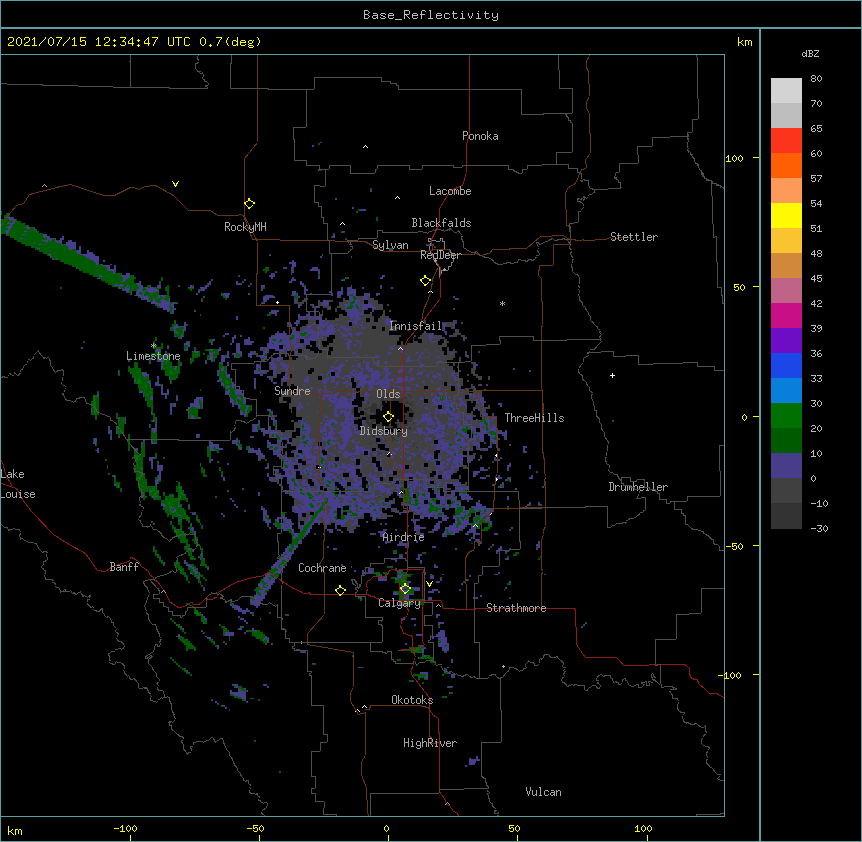The height and width of the screenshot is (842, 862).
Task: Click the yellow radar site marker near Olds
Action: click(x=388, y=417)
